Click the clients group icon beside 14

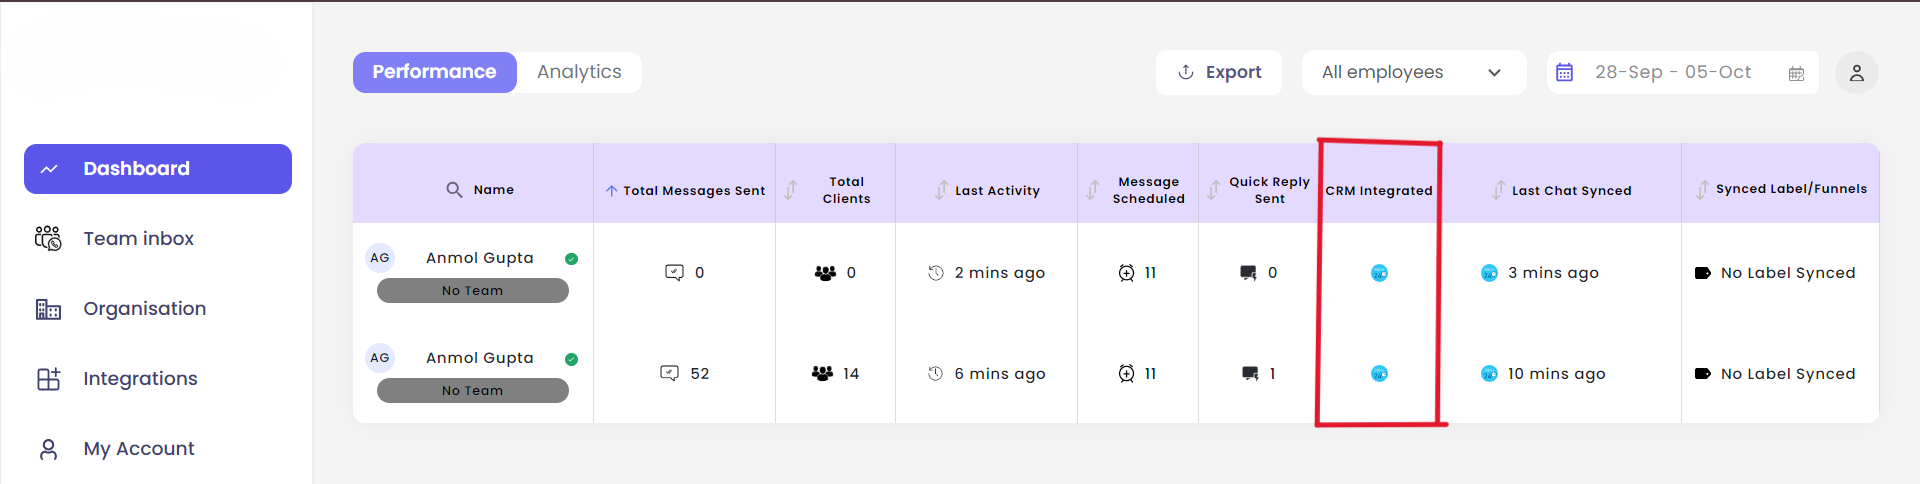point(822,373)
